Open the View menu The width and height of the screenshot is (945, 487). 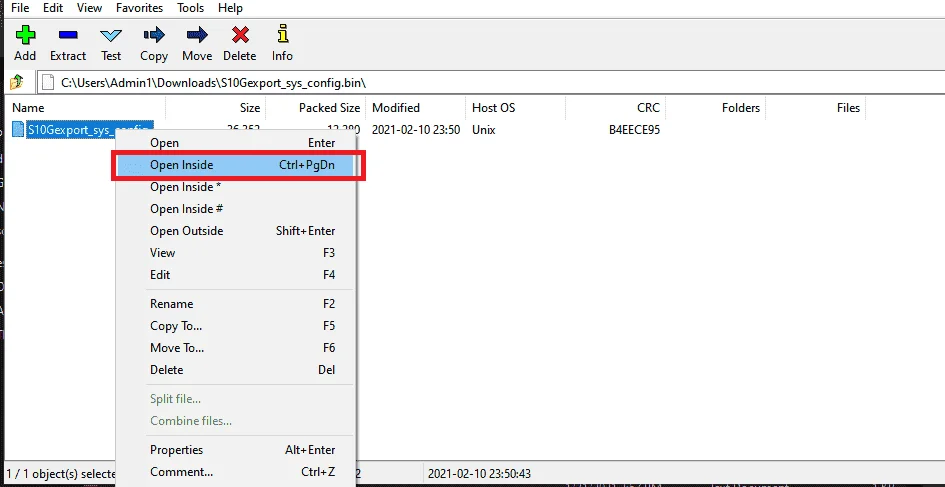click(89, 8)
